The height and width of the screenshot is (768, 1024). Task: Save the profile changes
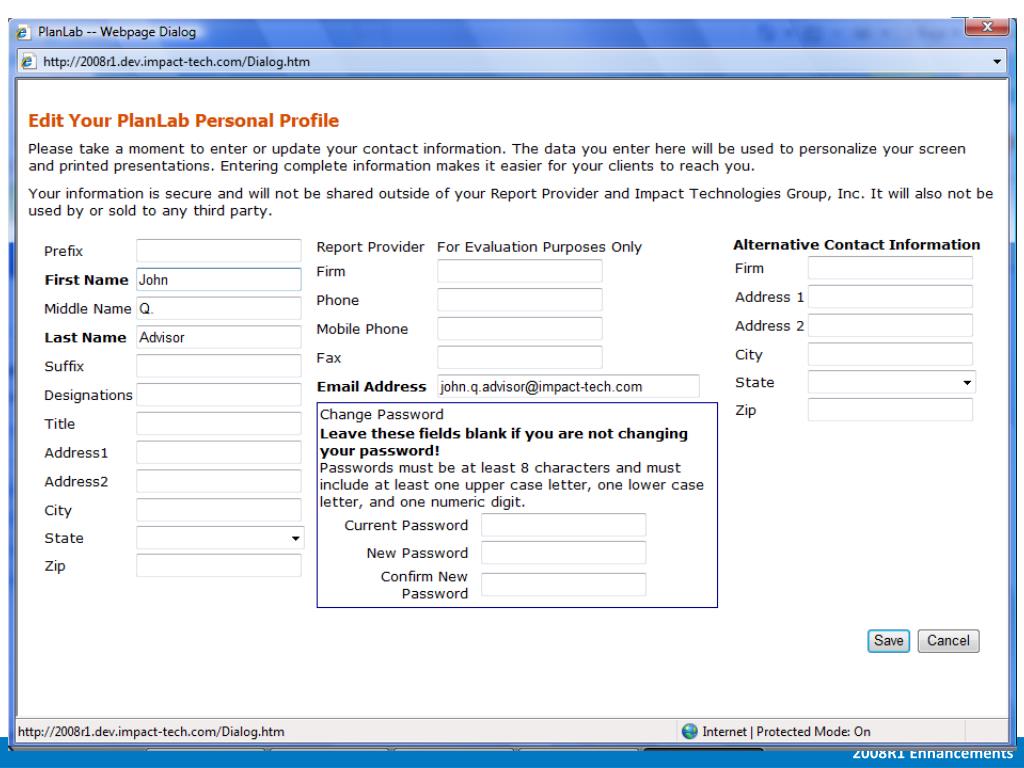pos(888,641)
